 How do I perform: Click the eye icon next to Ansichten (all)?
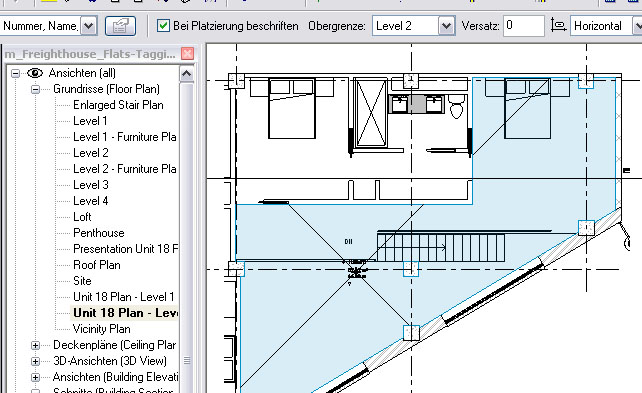pos(35,73)
